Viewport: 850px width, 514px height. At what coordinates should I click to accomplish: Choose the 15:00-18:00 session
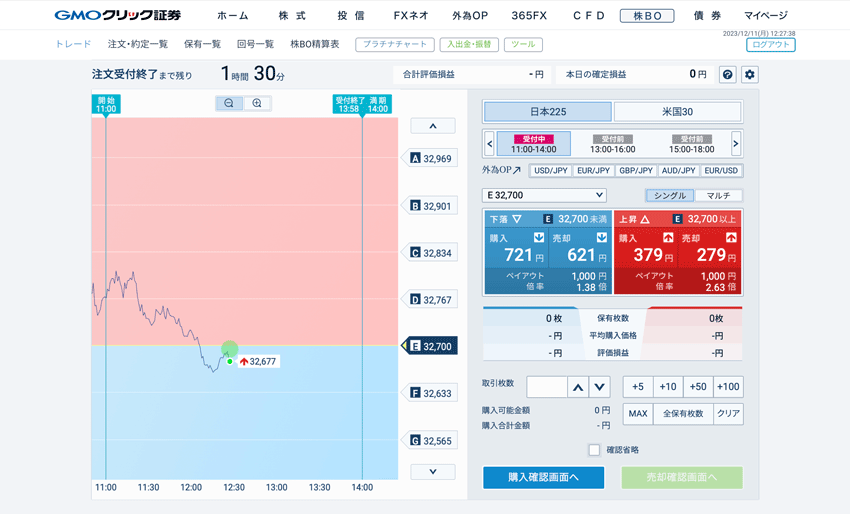[x=692, y=144]
